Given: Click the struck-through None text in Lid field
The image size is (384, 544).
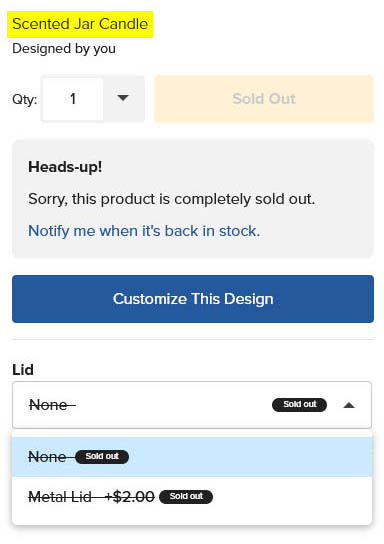Looking at the screenshot, I should pyautogui.click(x=52, y=405).
